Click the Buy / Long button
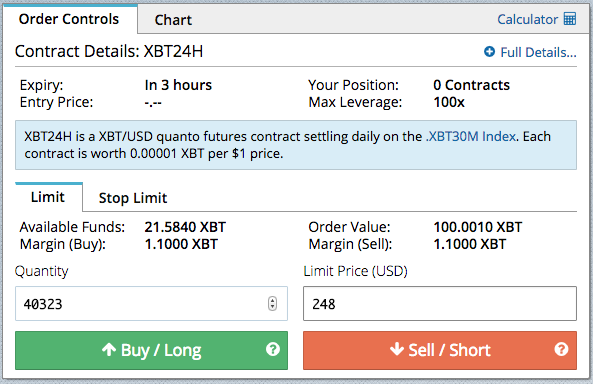This screenshot has width=593, height=384. pyautogui.click(x=151, y=350)
